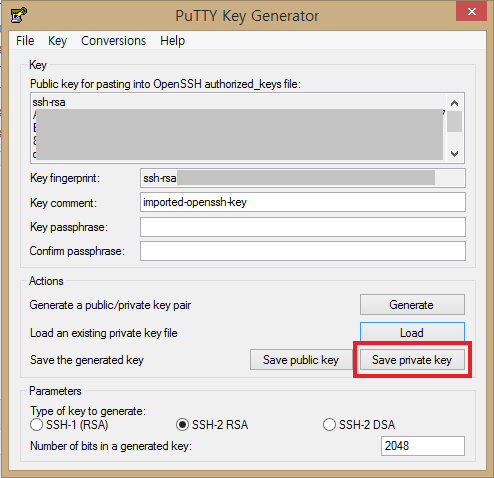494x478 pixels.
Task: Click the 'Key comment:' label
Action: [x=63, y=203]
